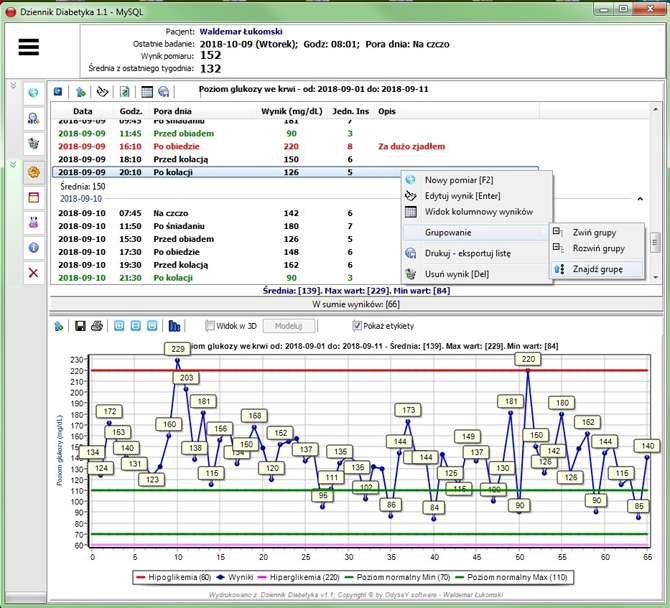Zoom out the chart with minus icon
The image size is (670, 608).
tap(135, 326)
